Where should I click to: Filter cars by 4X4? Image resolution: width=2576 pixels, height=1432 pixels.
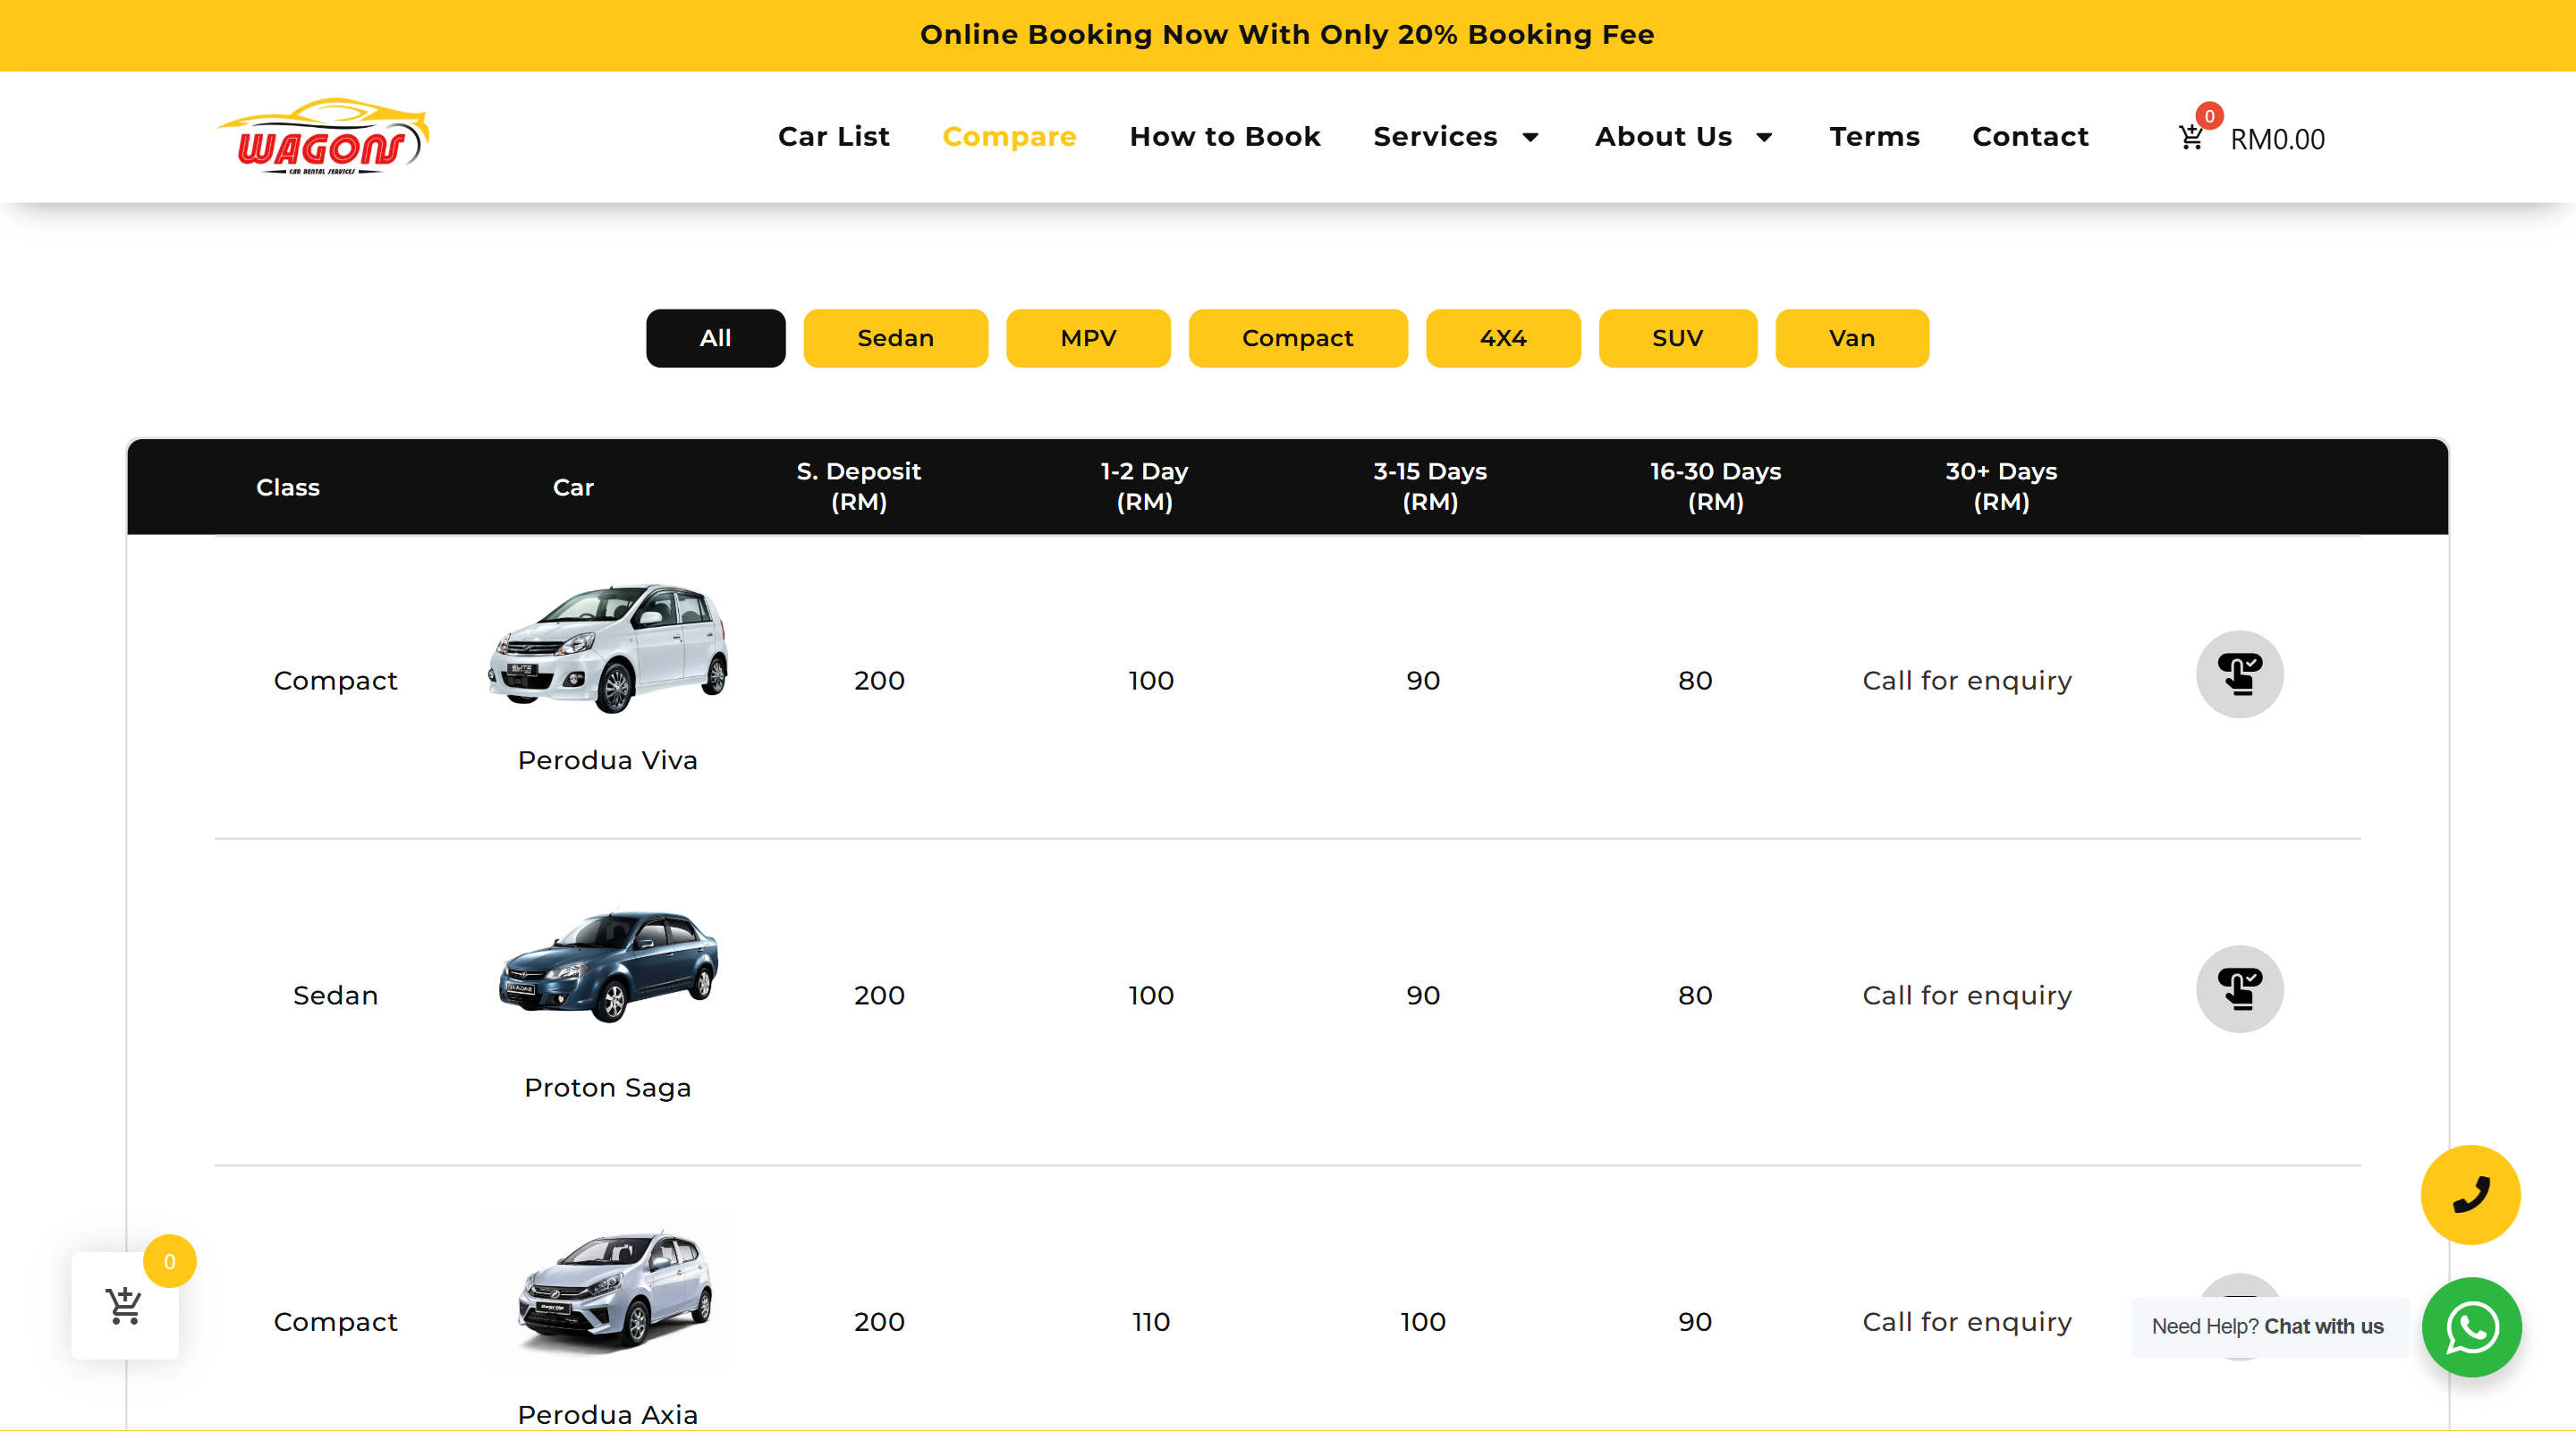tap(1503, 338)
